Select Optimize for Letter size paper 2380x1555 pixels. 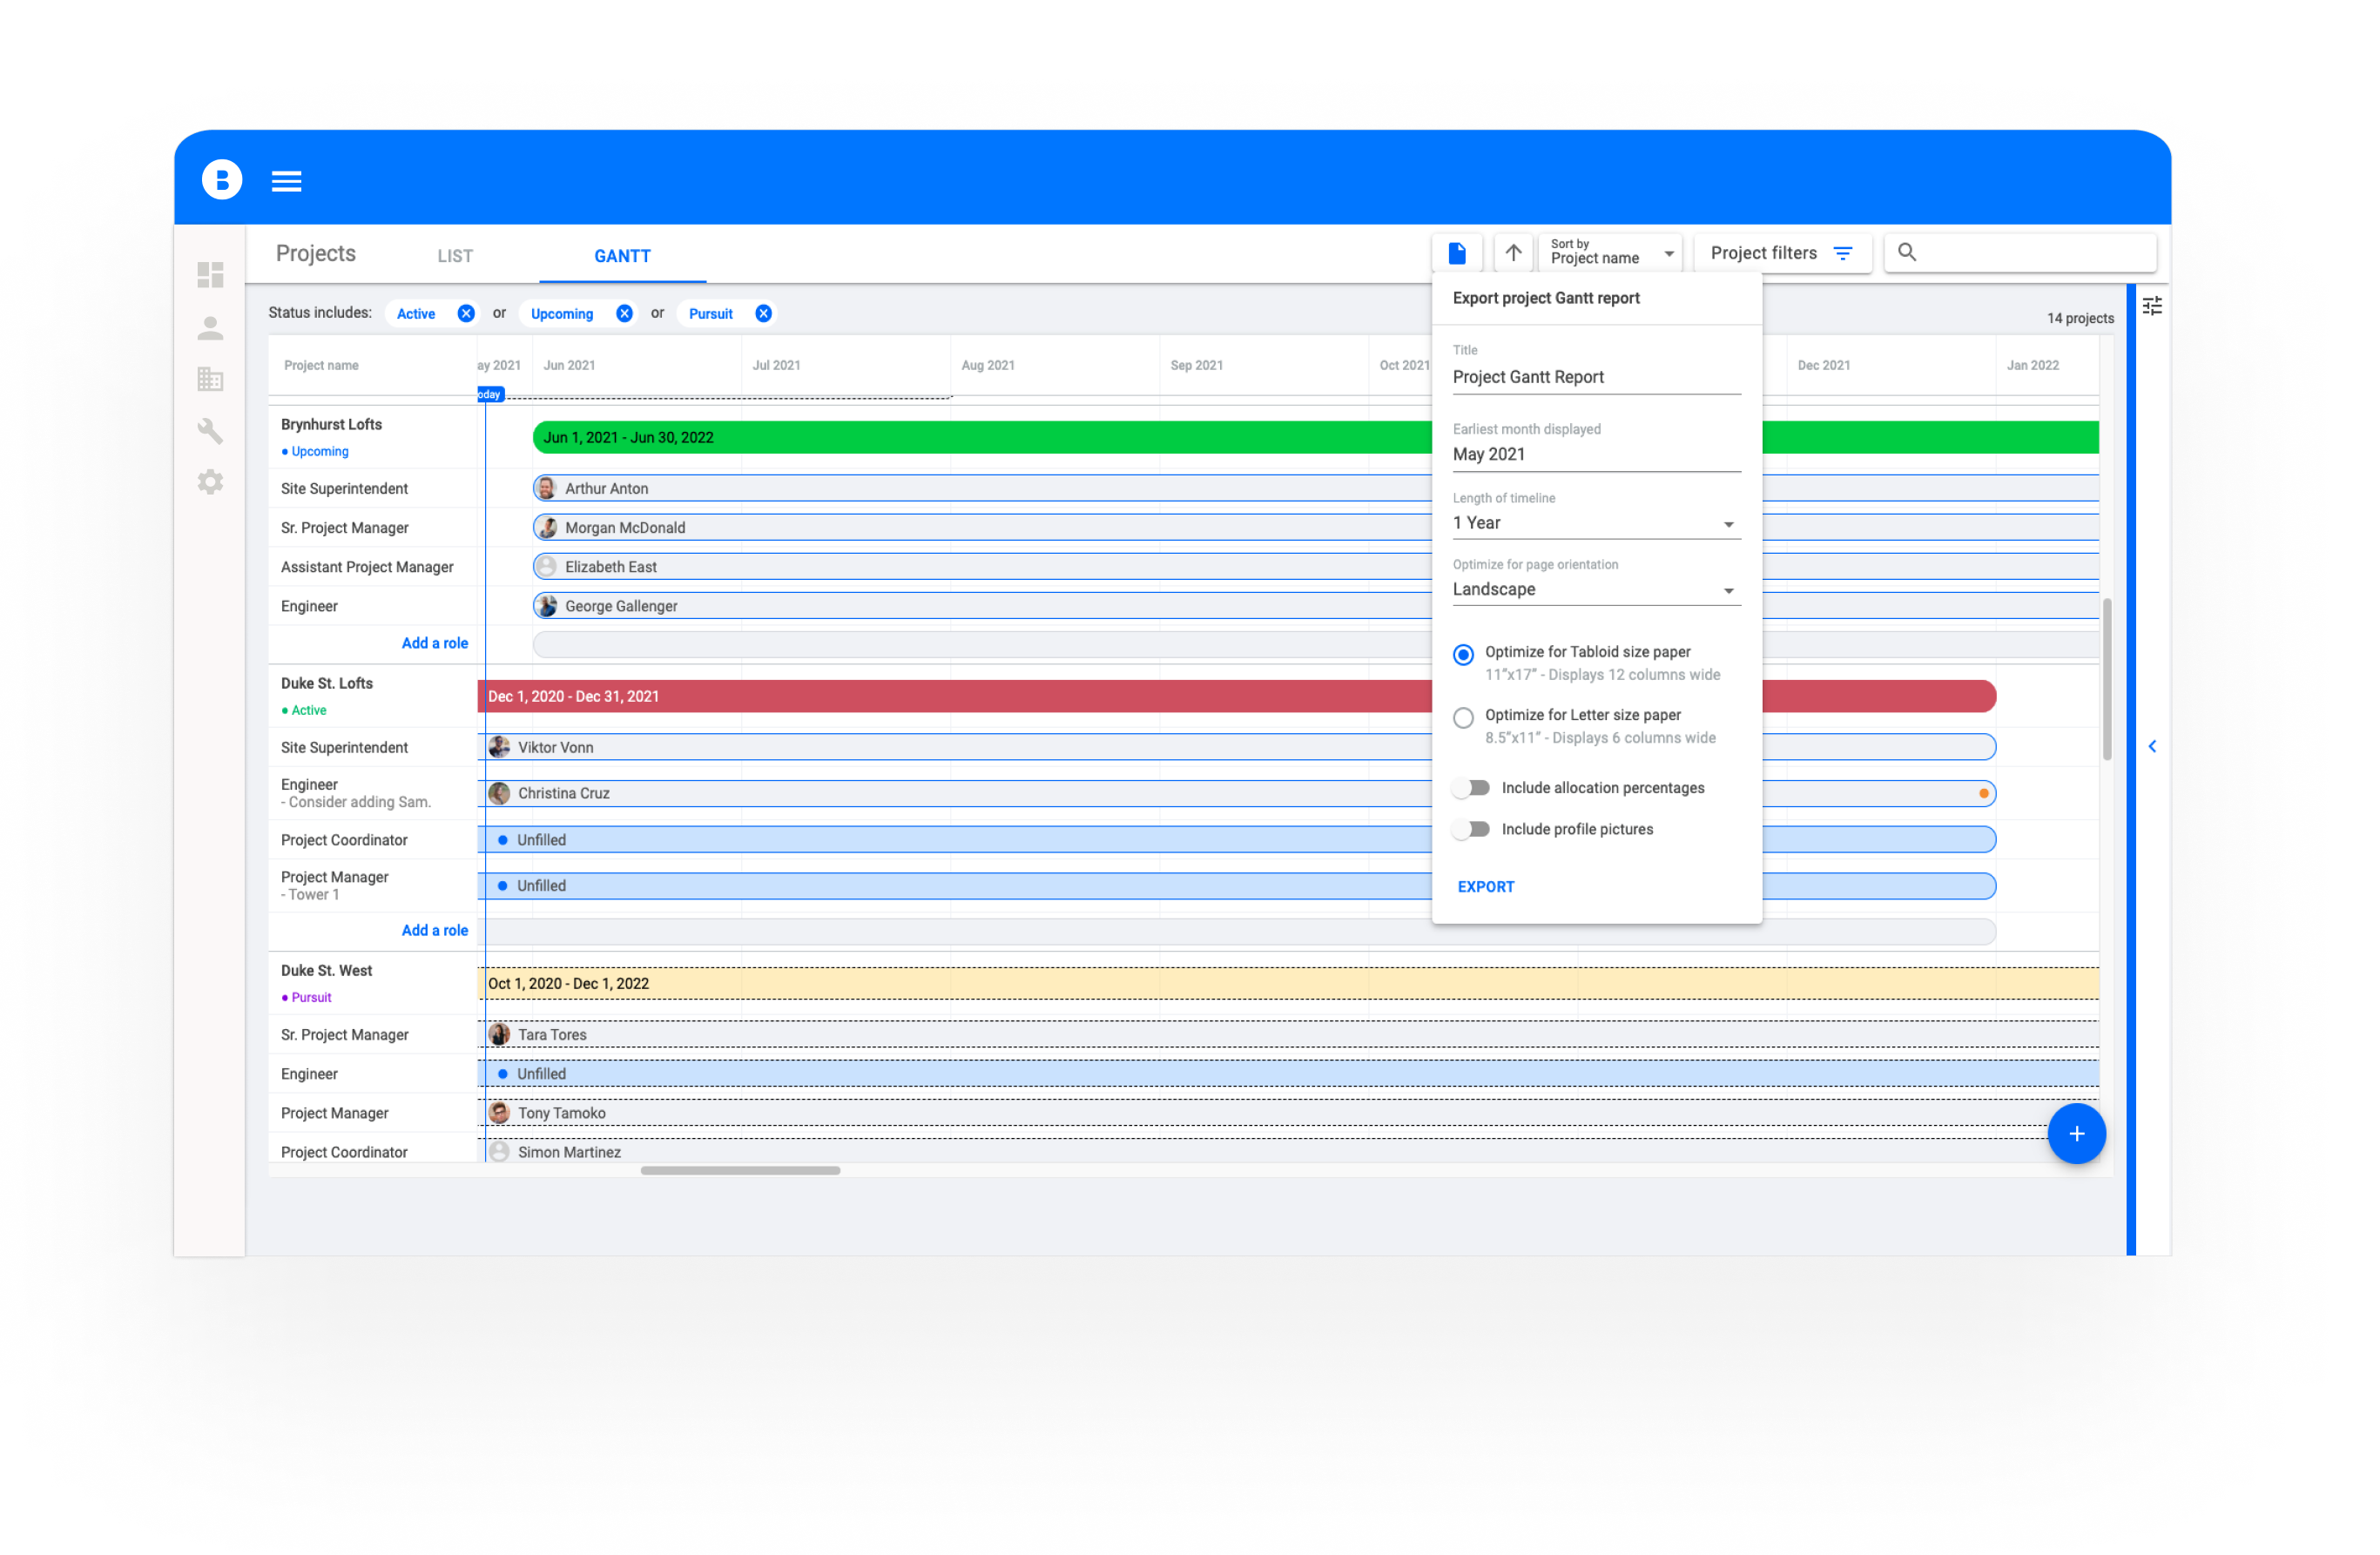(1463, 718)
